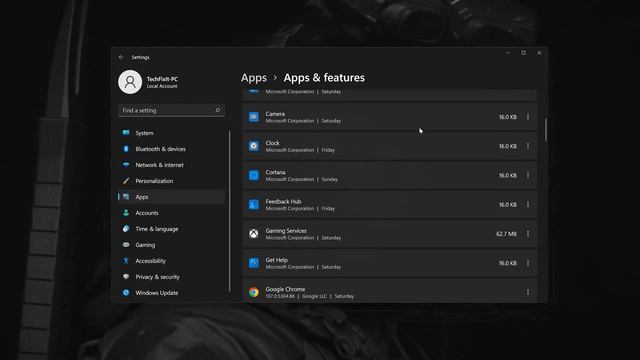
Task: Open Accessibility settings
Action: point(171,261)
